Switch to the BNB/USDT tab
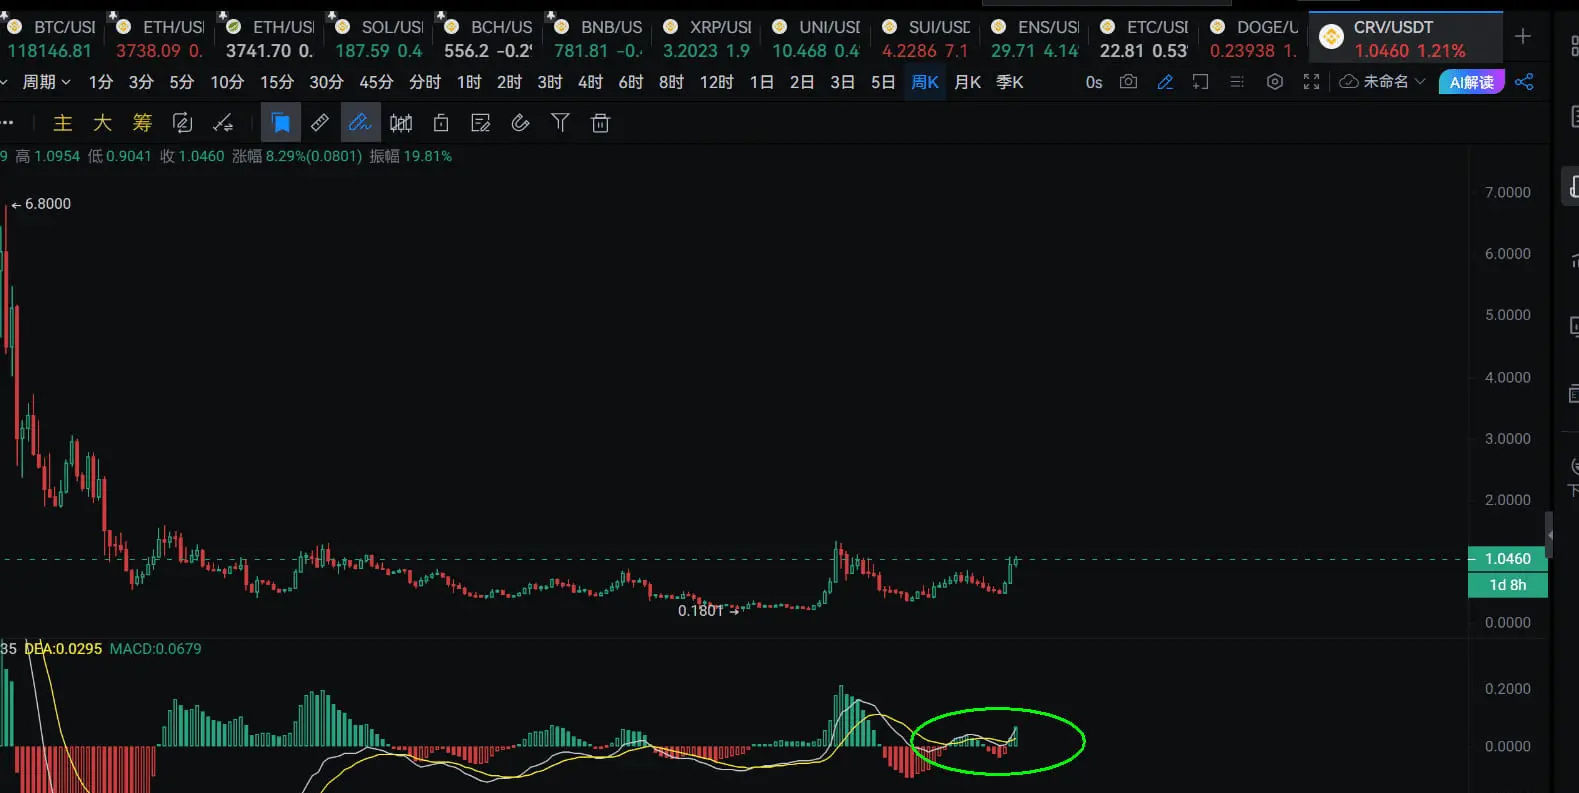The height and width of the screenshot is (793, 1579). [x=598, y=38]
